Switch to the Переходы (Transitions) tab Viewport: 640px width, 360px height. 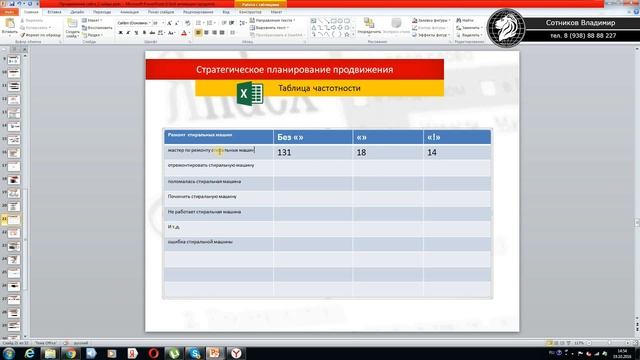coord(102,12)
